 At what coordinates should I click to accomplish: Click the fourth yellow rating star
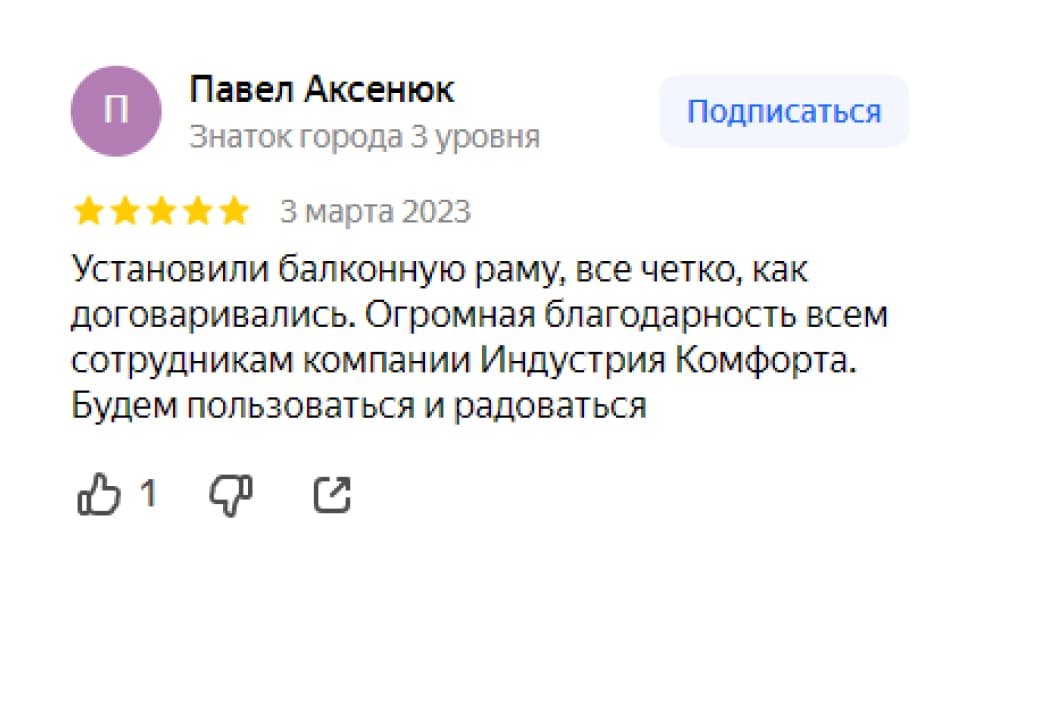197,212
